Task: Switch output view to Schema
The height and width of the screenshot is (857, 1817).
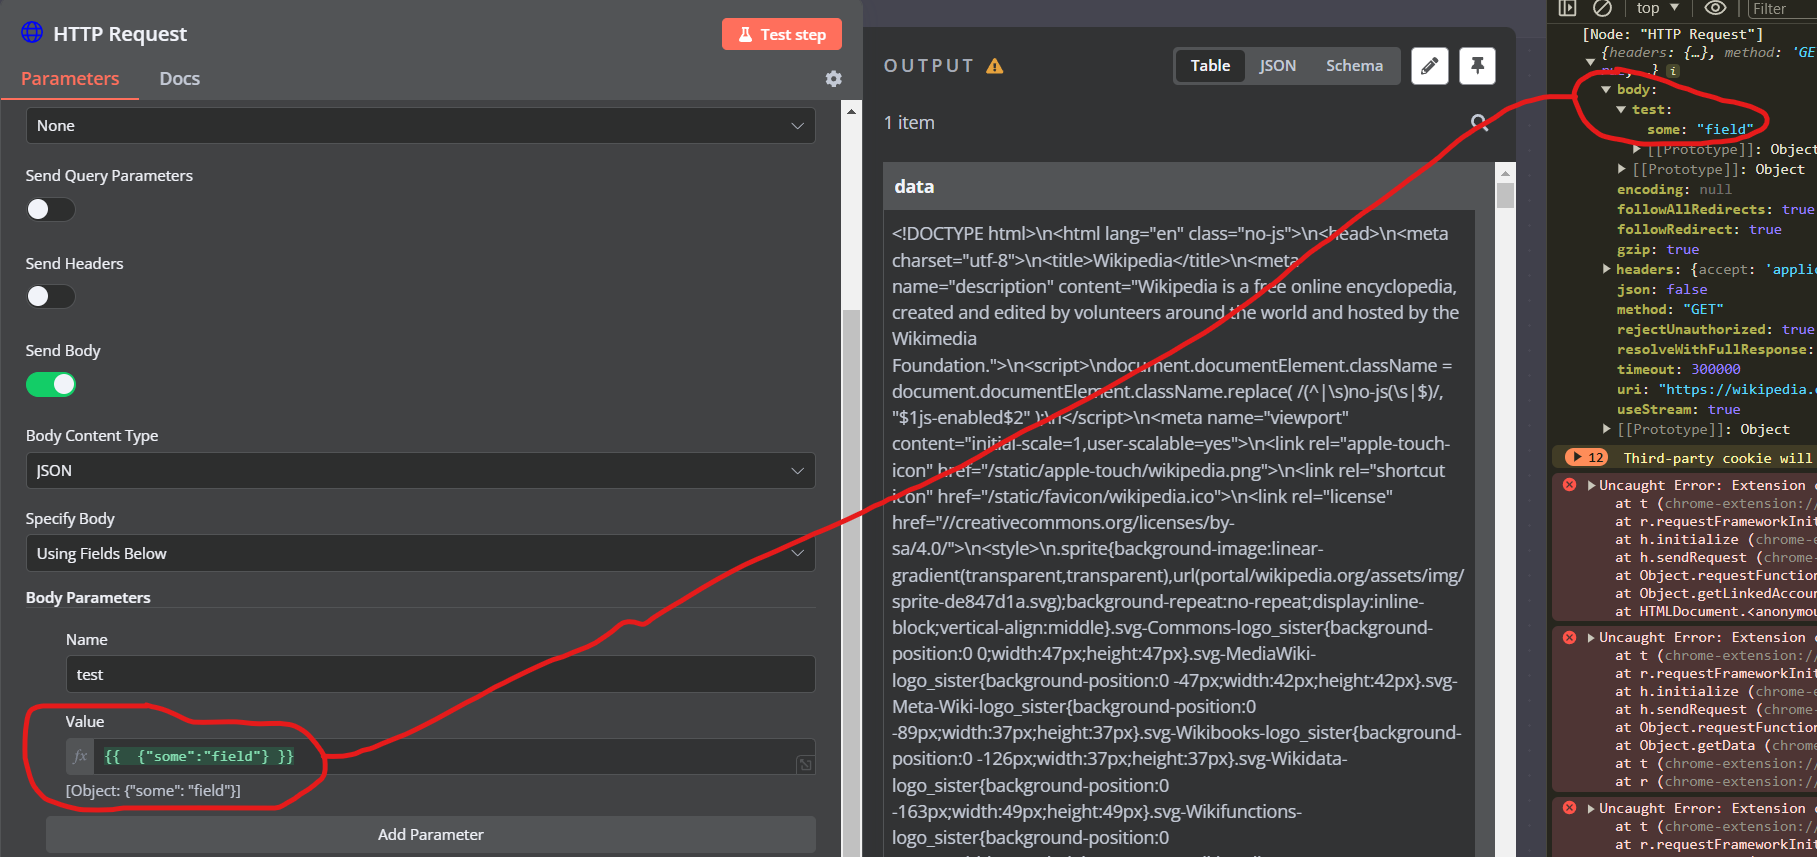Action: click(x=1354, y=66)
